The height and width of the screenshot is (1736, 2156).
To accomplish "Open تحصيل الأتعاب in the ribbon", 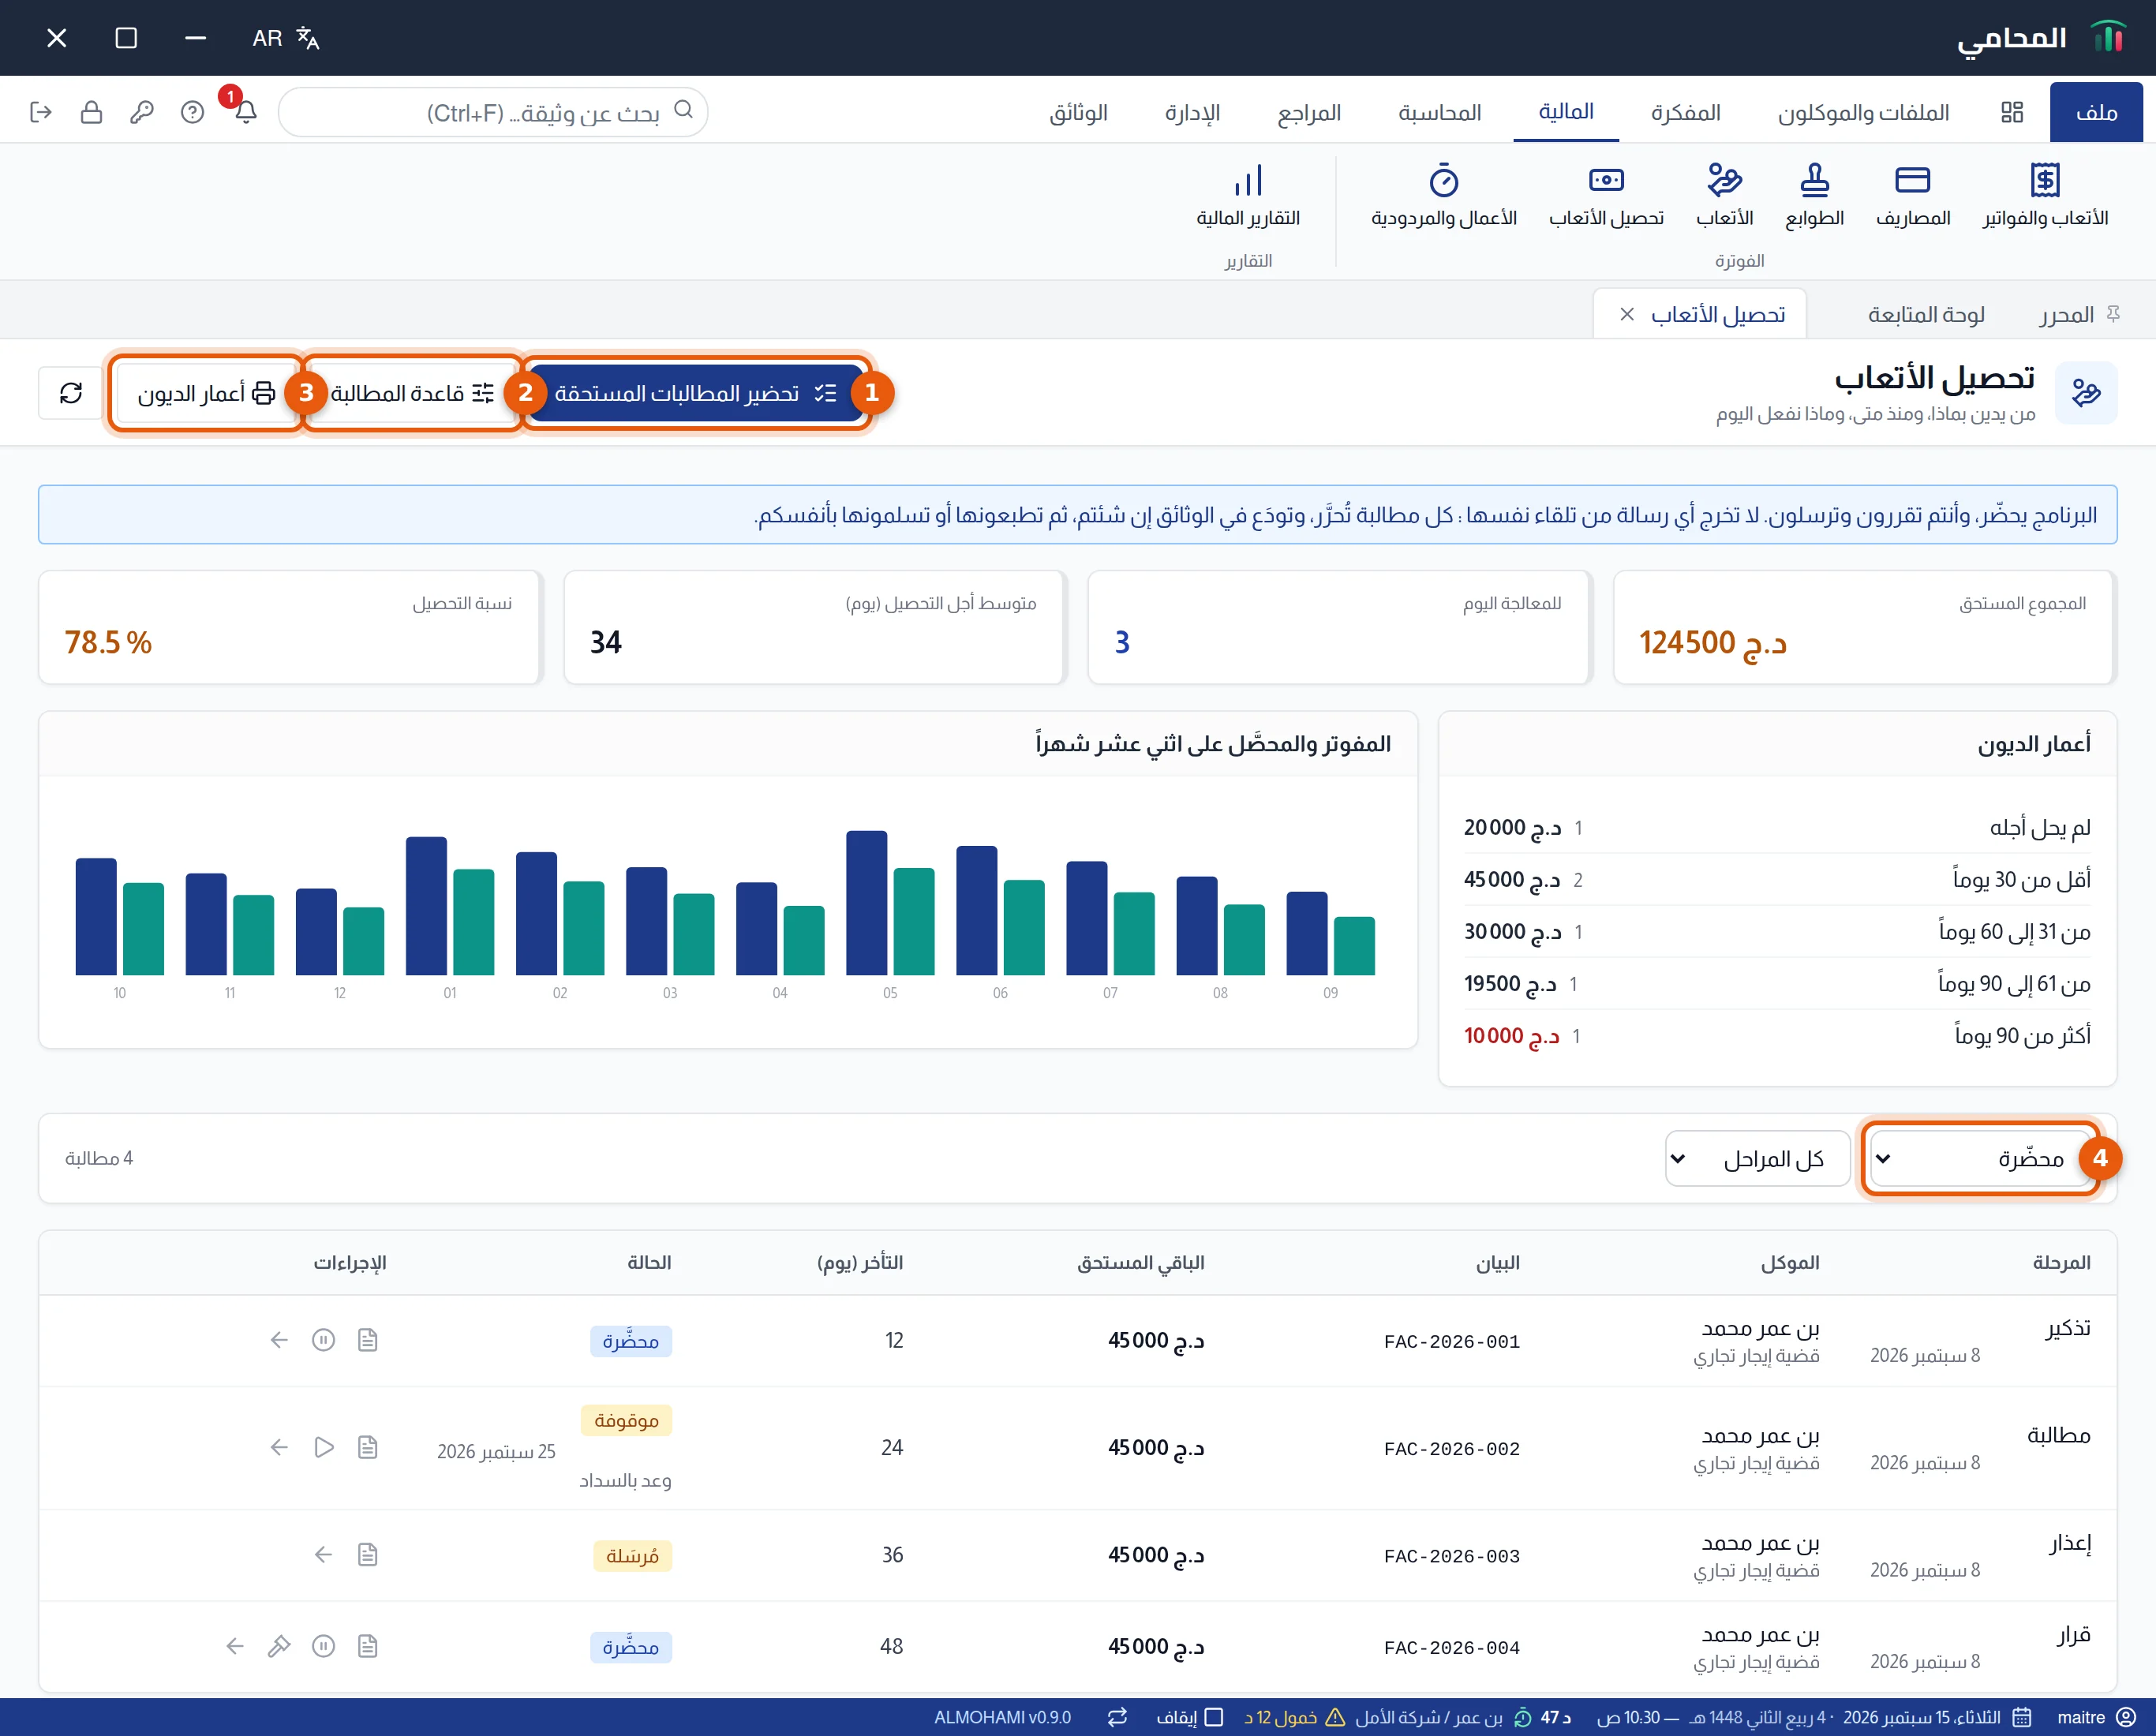I will [x=1606, y=196].
